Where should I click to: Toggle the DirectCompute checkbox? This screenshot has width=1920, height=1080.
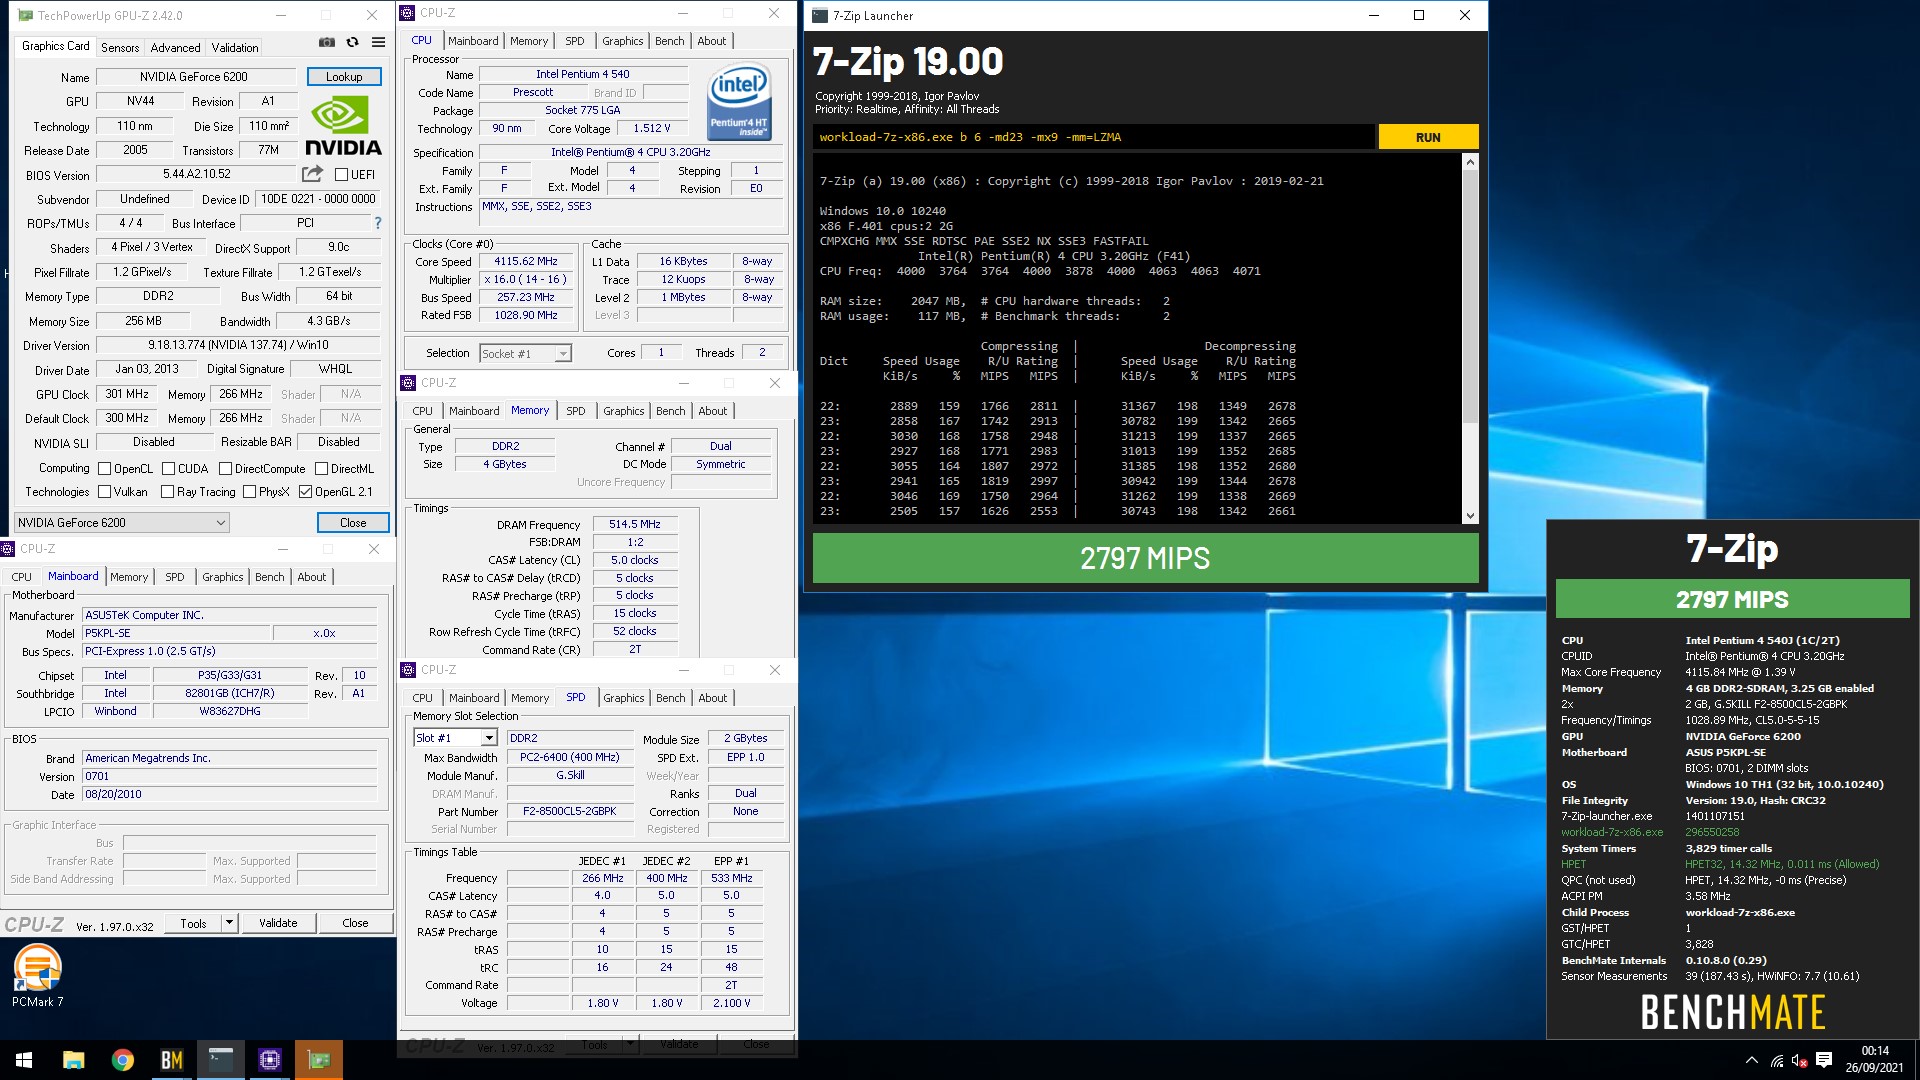(225, 468)
